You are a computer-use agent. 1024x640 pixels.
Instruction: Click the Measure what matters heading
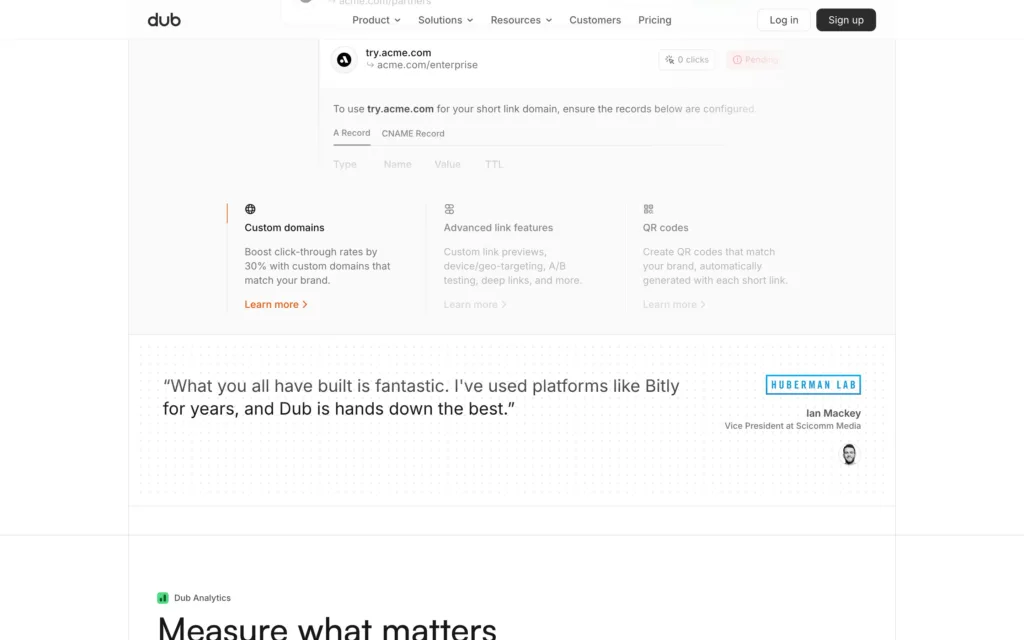327,628
